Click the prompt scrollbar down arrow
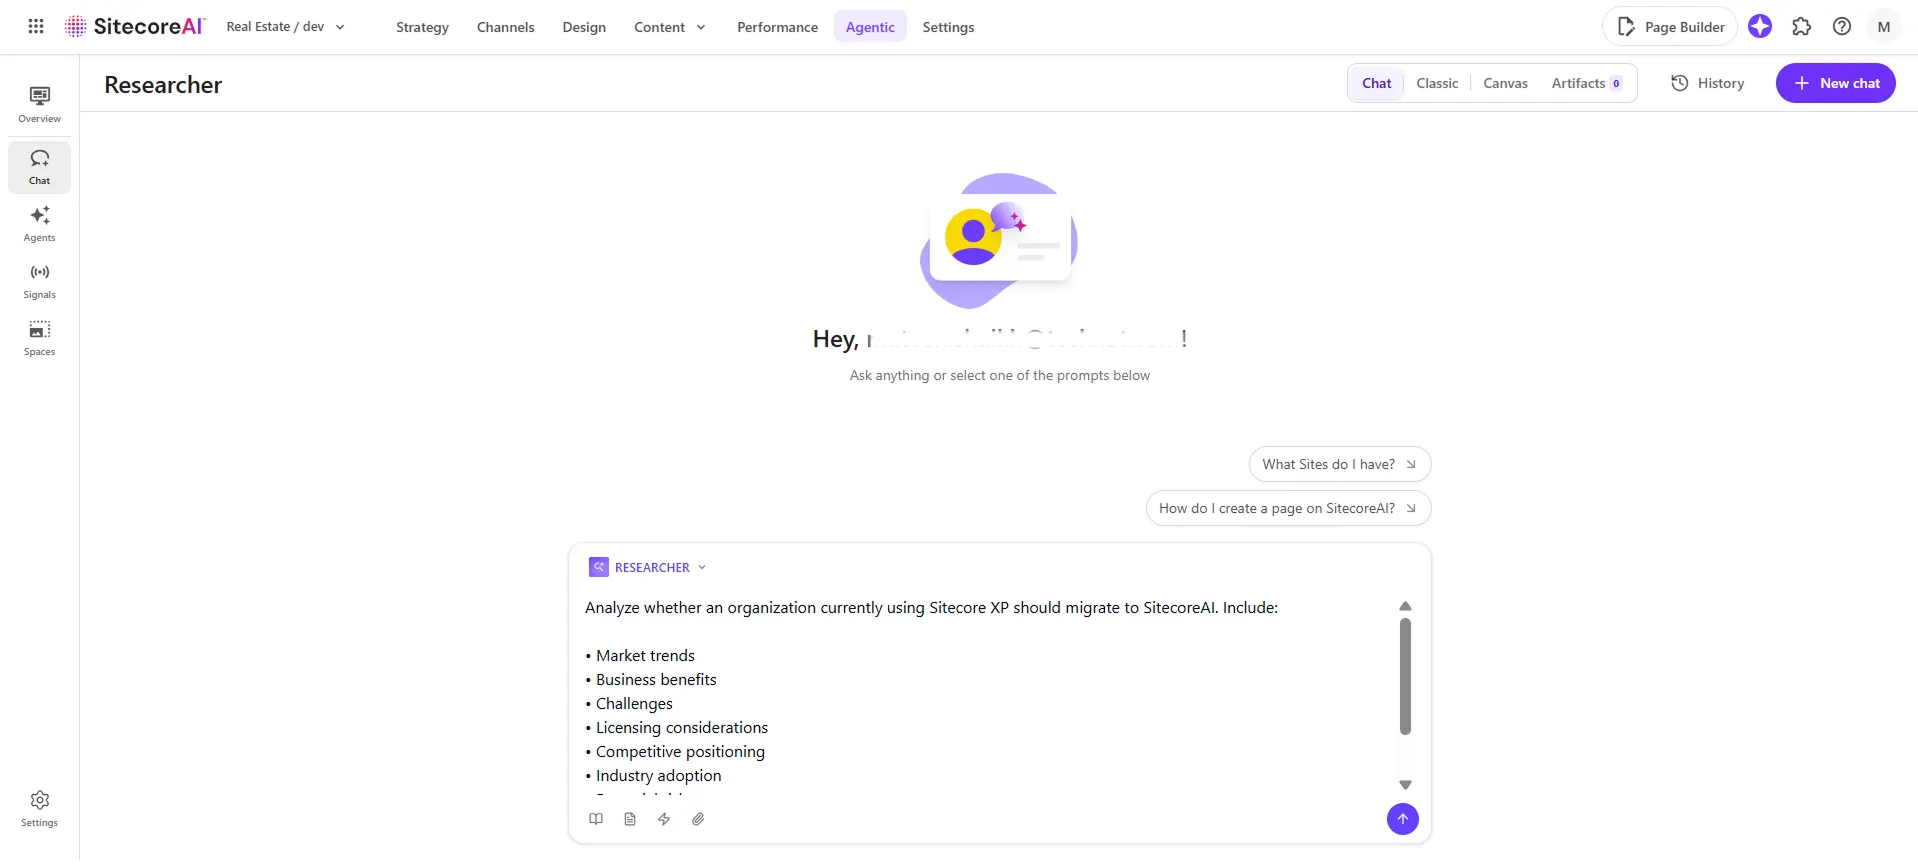1918x866 pixels. (1405, 785)
